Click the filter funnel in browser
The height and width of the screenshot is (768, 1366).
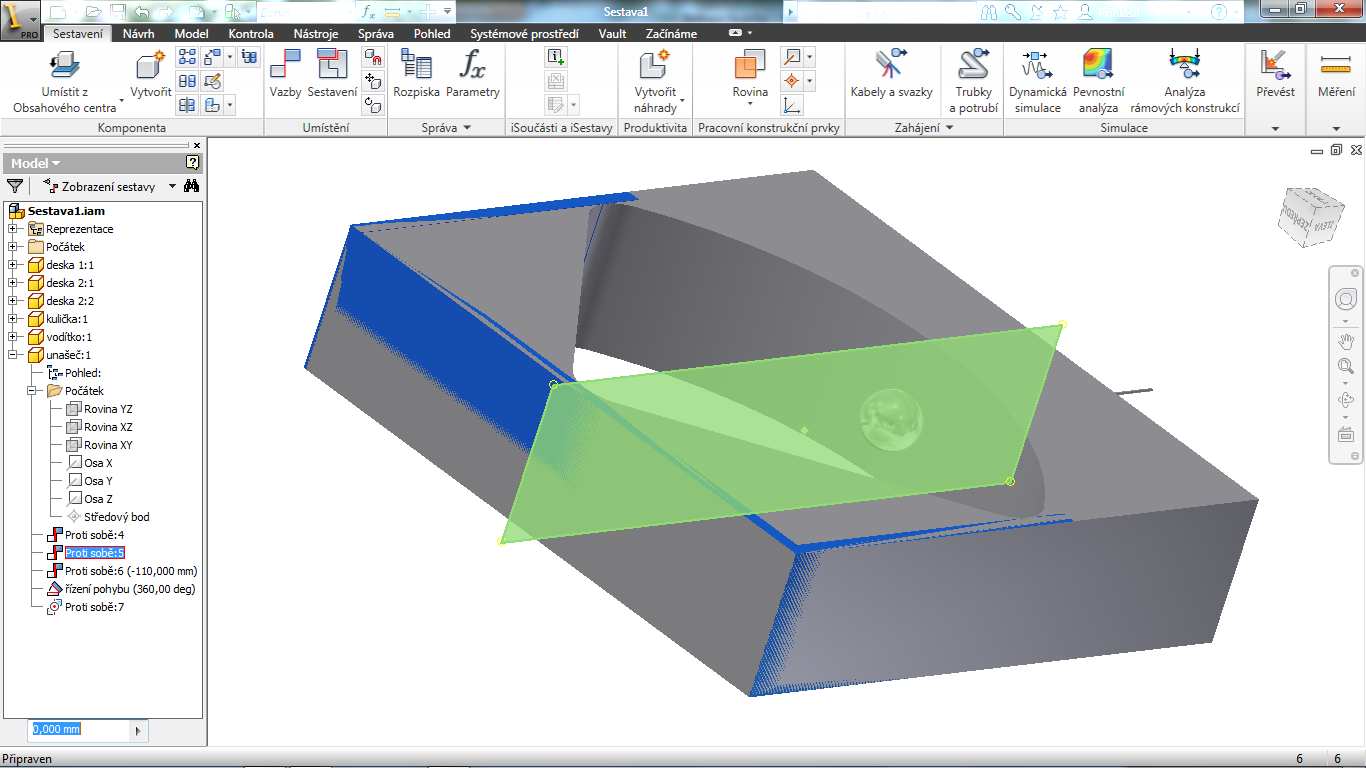[x=15, y=186]
